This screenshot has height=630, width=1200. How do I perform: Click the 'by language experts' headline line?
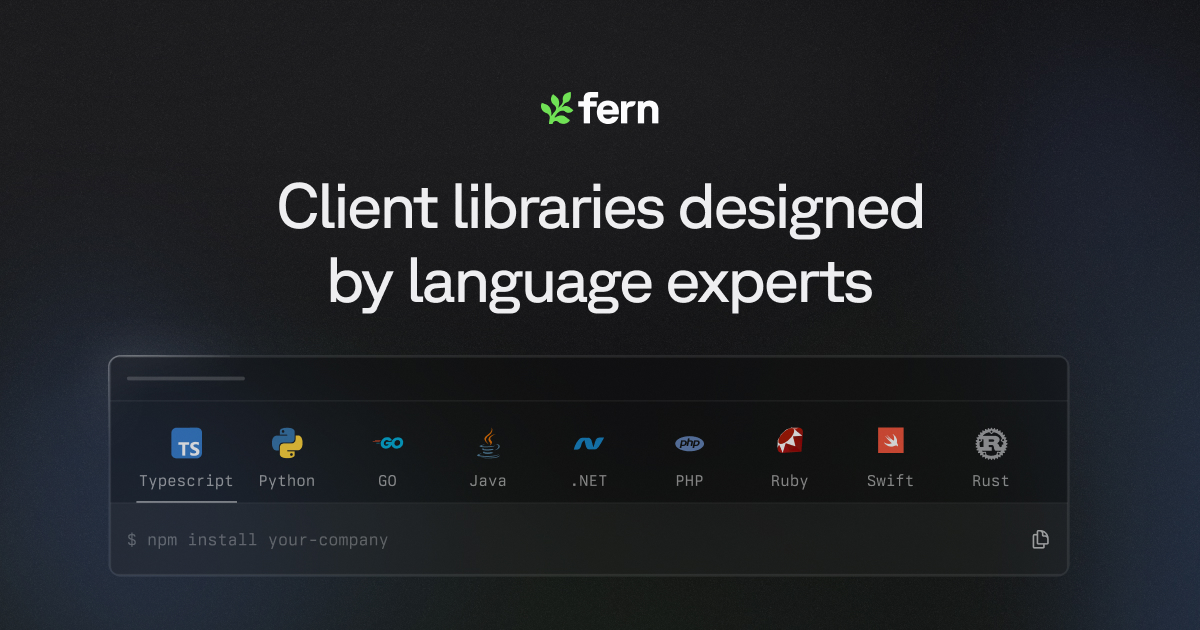600,285
